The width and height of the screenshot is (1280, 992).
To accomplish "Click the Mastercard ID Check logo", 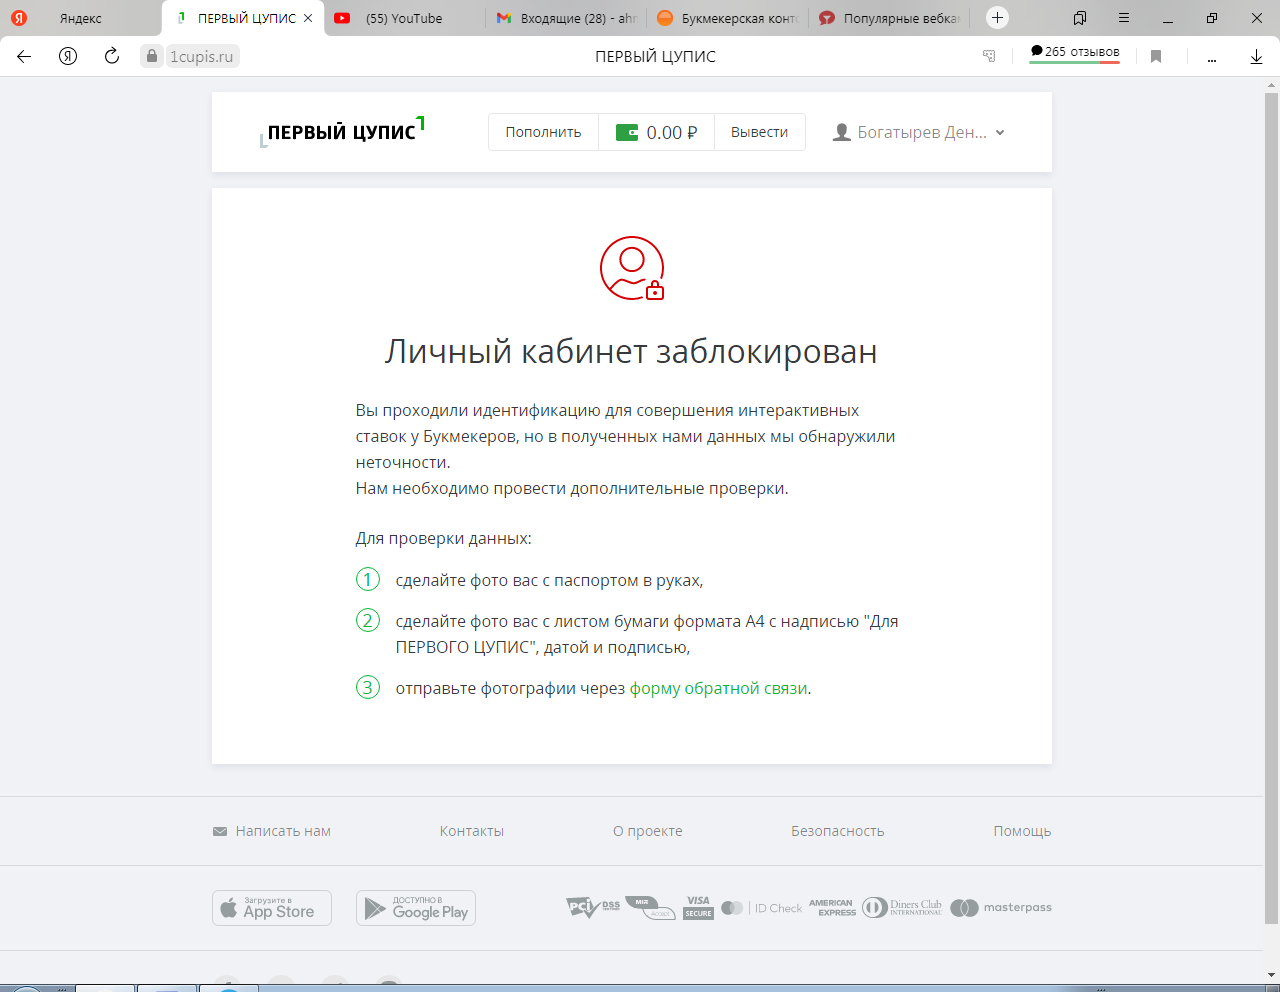I will click(761, 908).
